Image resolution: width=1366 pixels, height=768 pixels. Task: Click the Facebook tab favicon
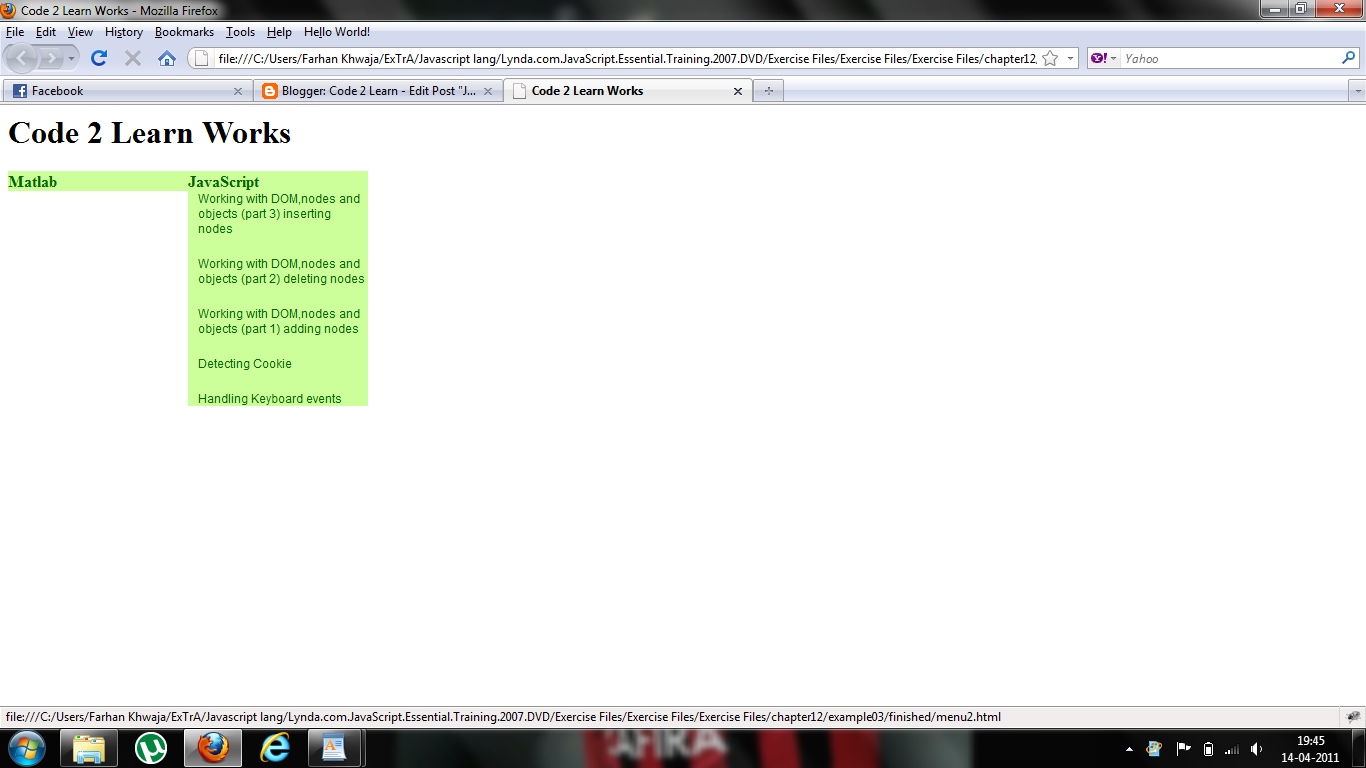[x=20, y=91]
